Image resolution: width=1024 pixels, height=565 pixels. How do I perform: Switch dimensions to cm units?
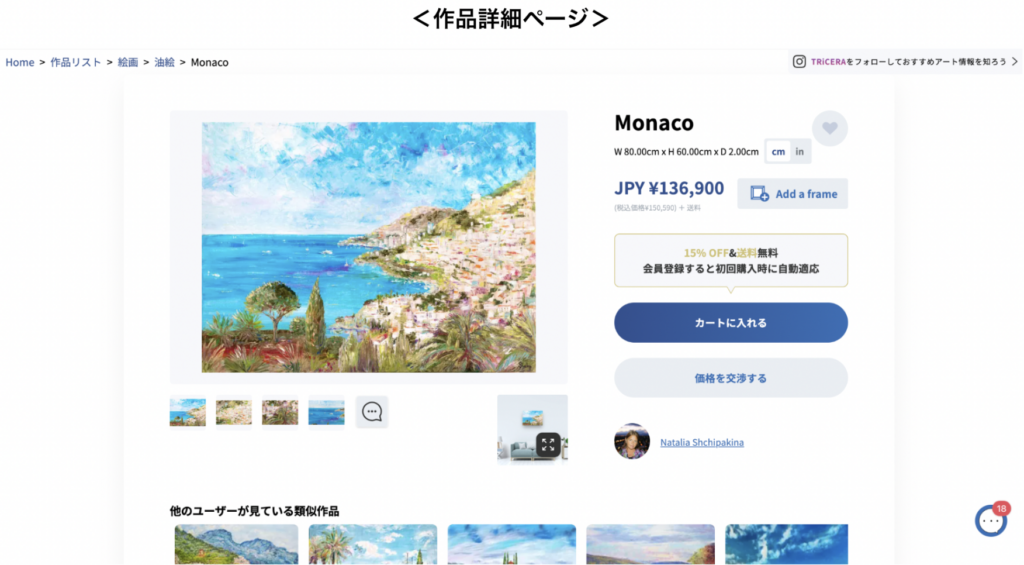(778, 152)
